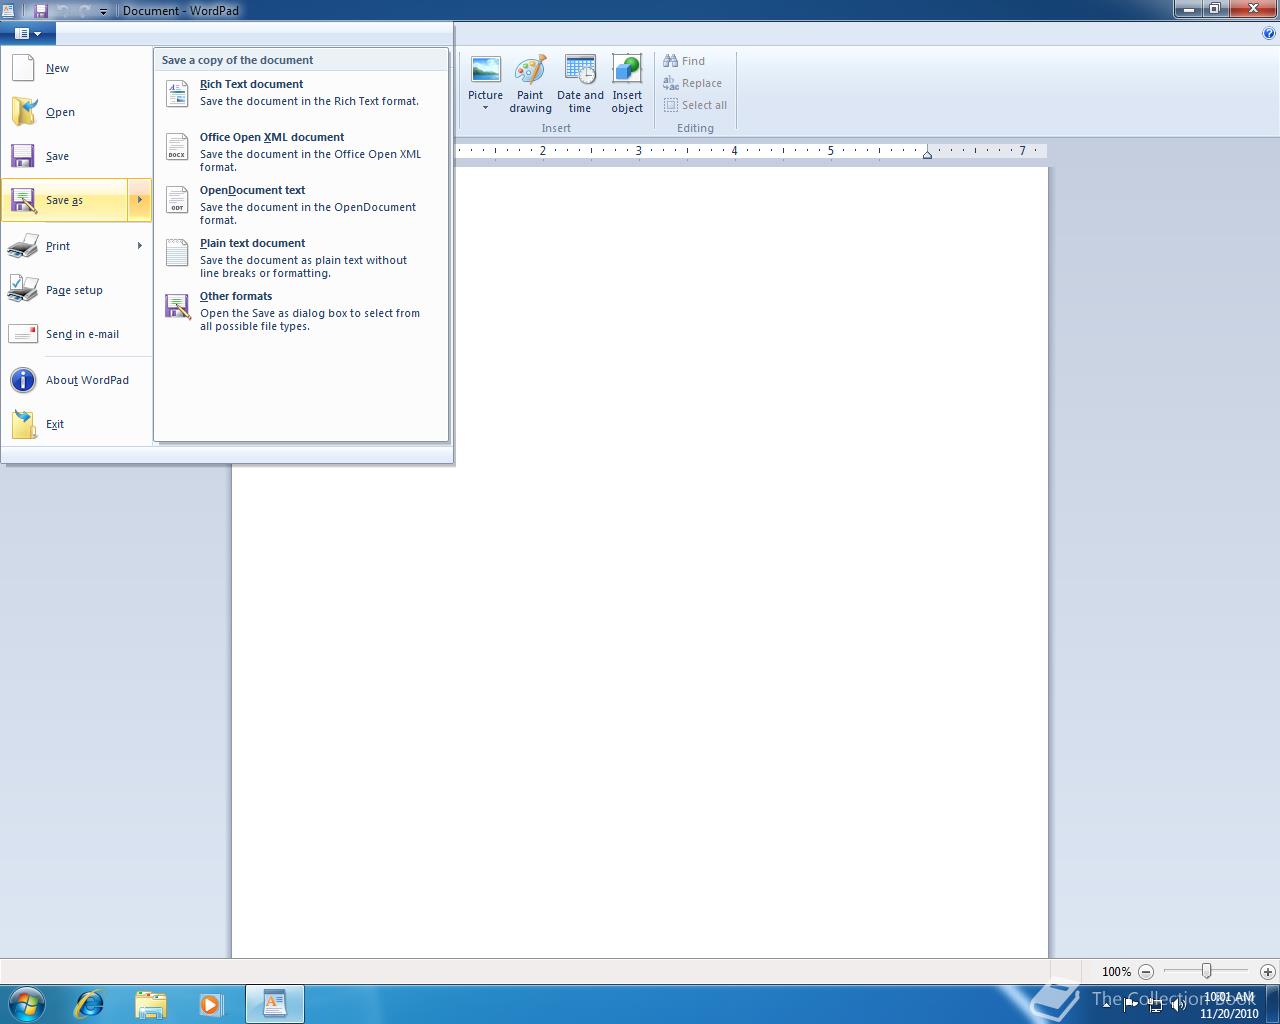1280x1024 pixels.
Task: Click the zoom slider handle
Action: (x=1206, y=971)
